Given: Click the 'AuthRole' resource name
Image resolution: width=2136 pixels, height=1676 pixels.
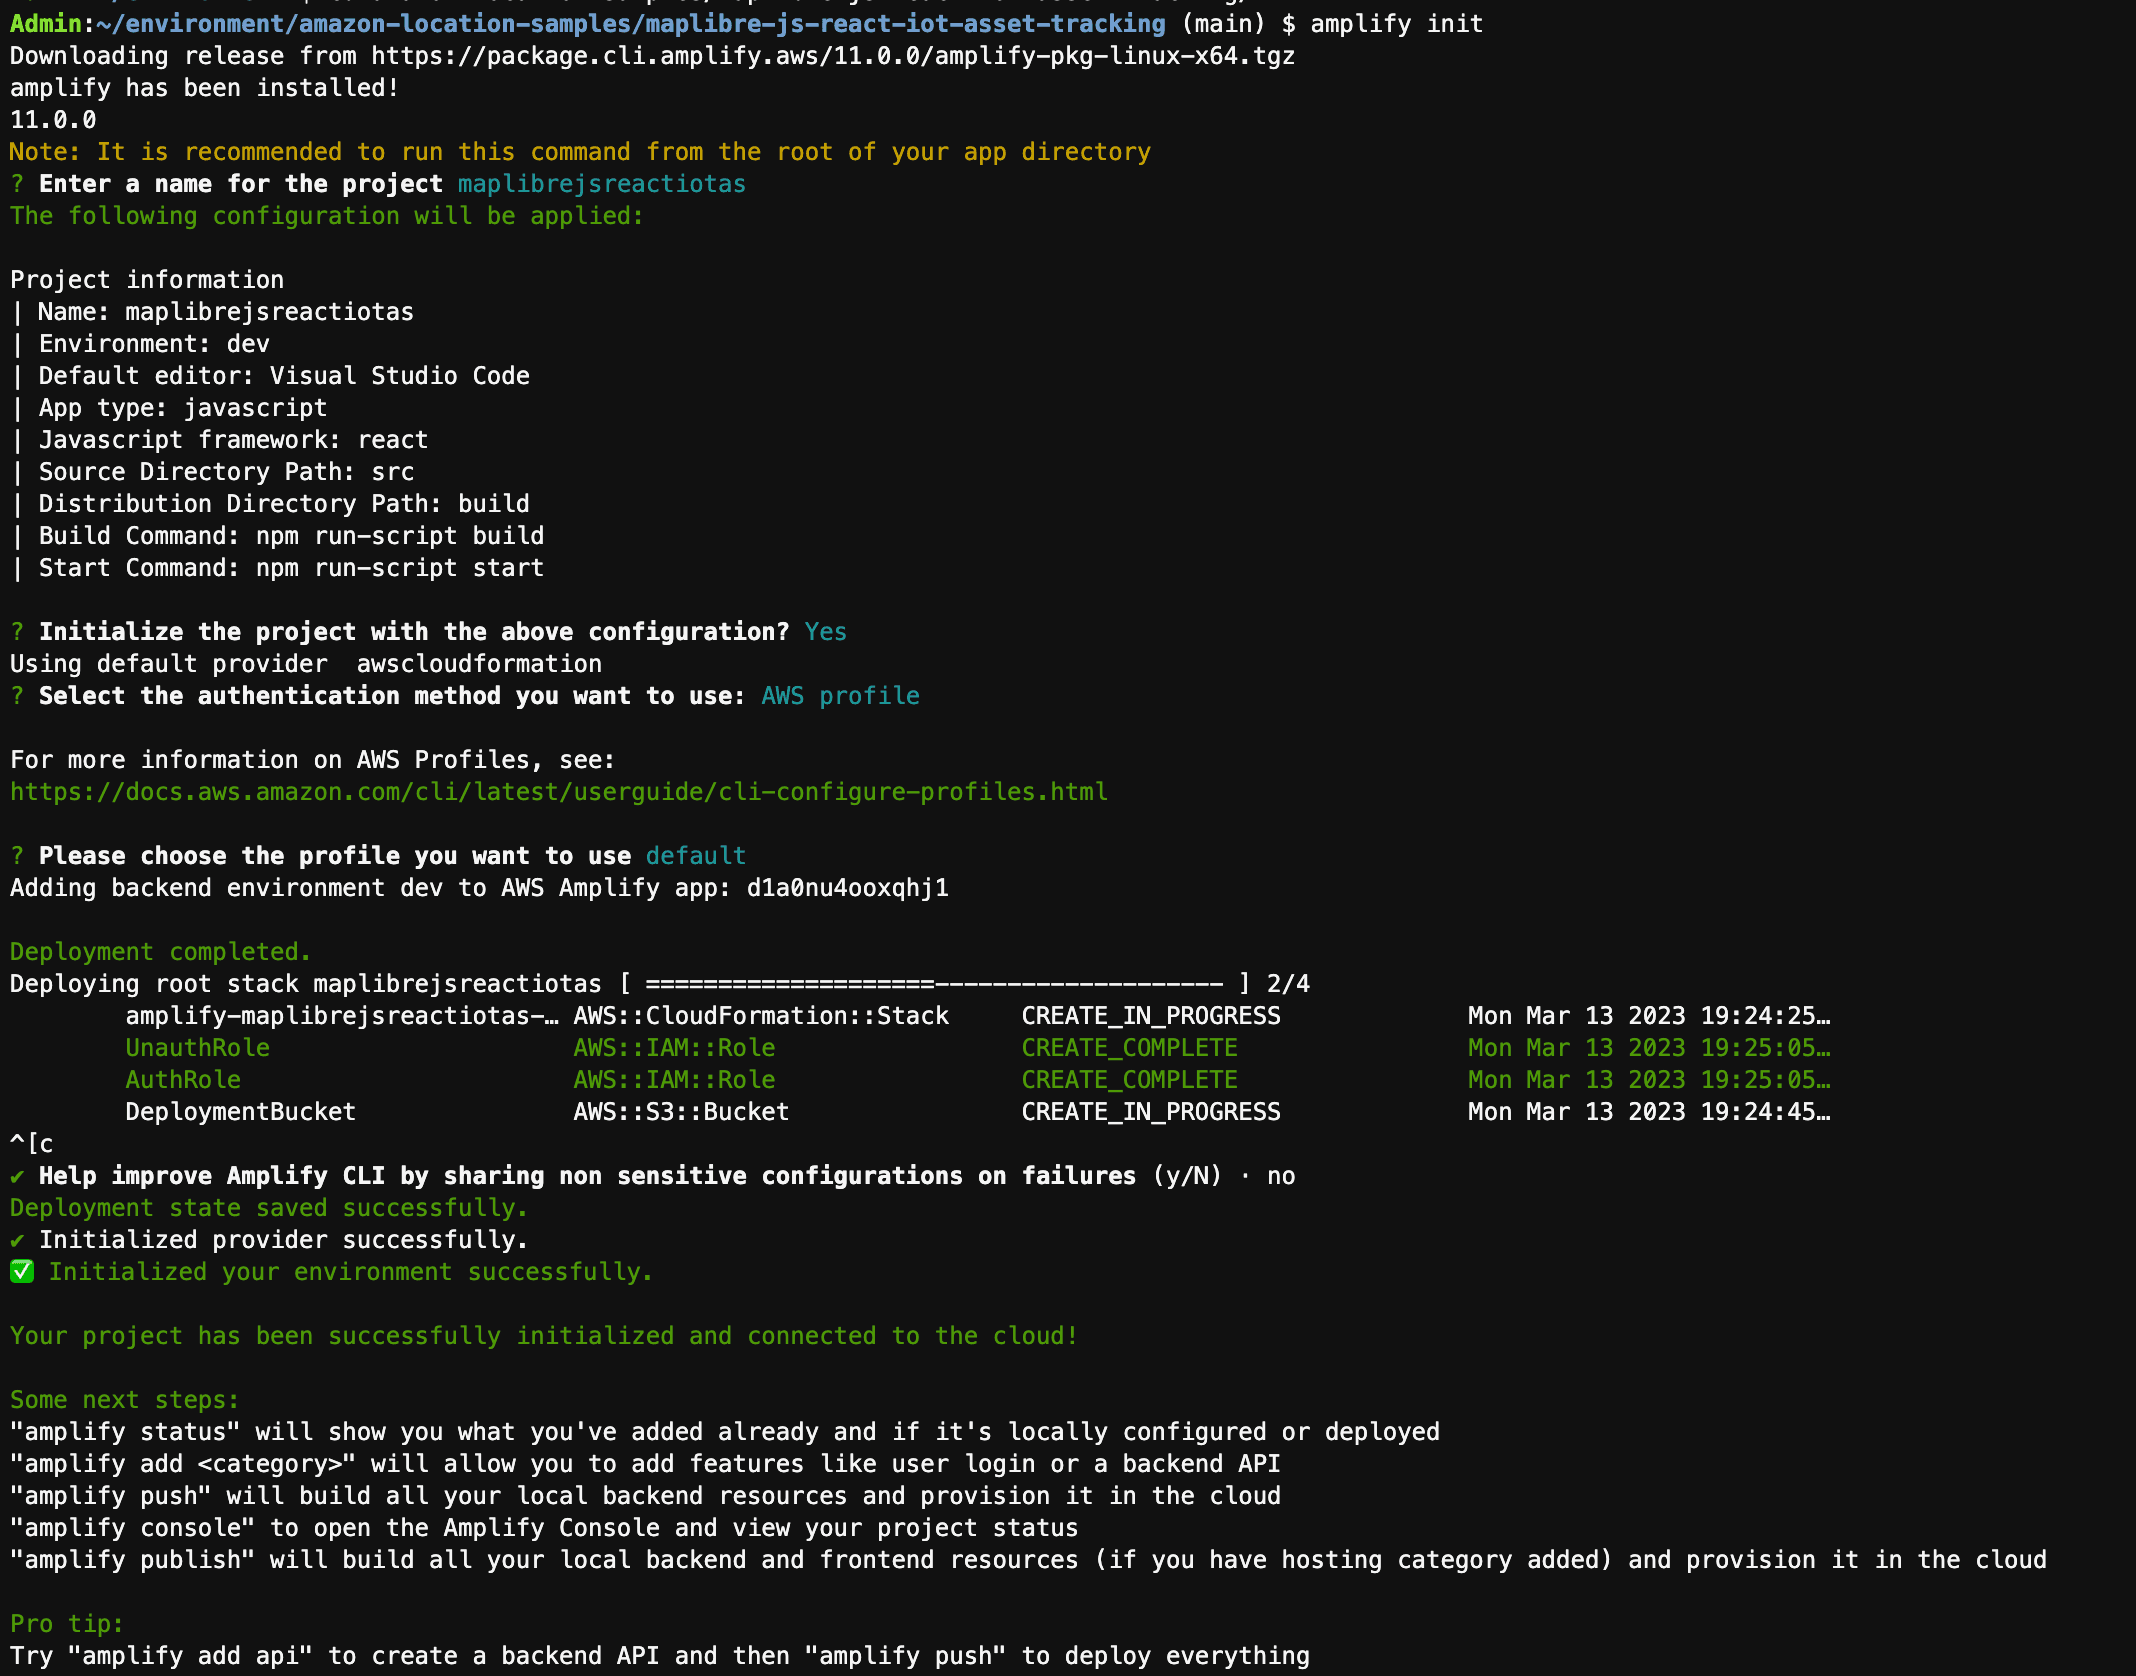Looking at the screenshot, I should pos(183,1080).
